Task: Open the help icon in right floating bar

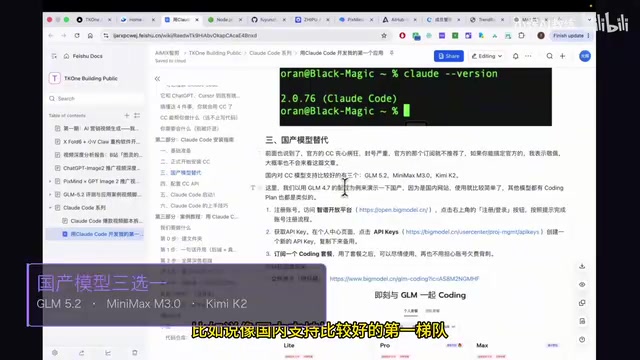Action: (x=582, y=340)
